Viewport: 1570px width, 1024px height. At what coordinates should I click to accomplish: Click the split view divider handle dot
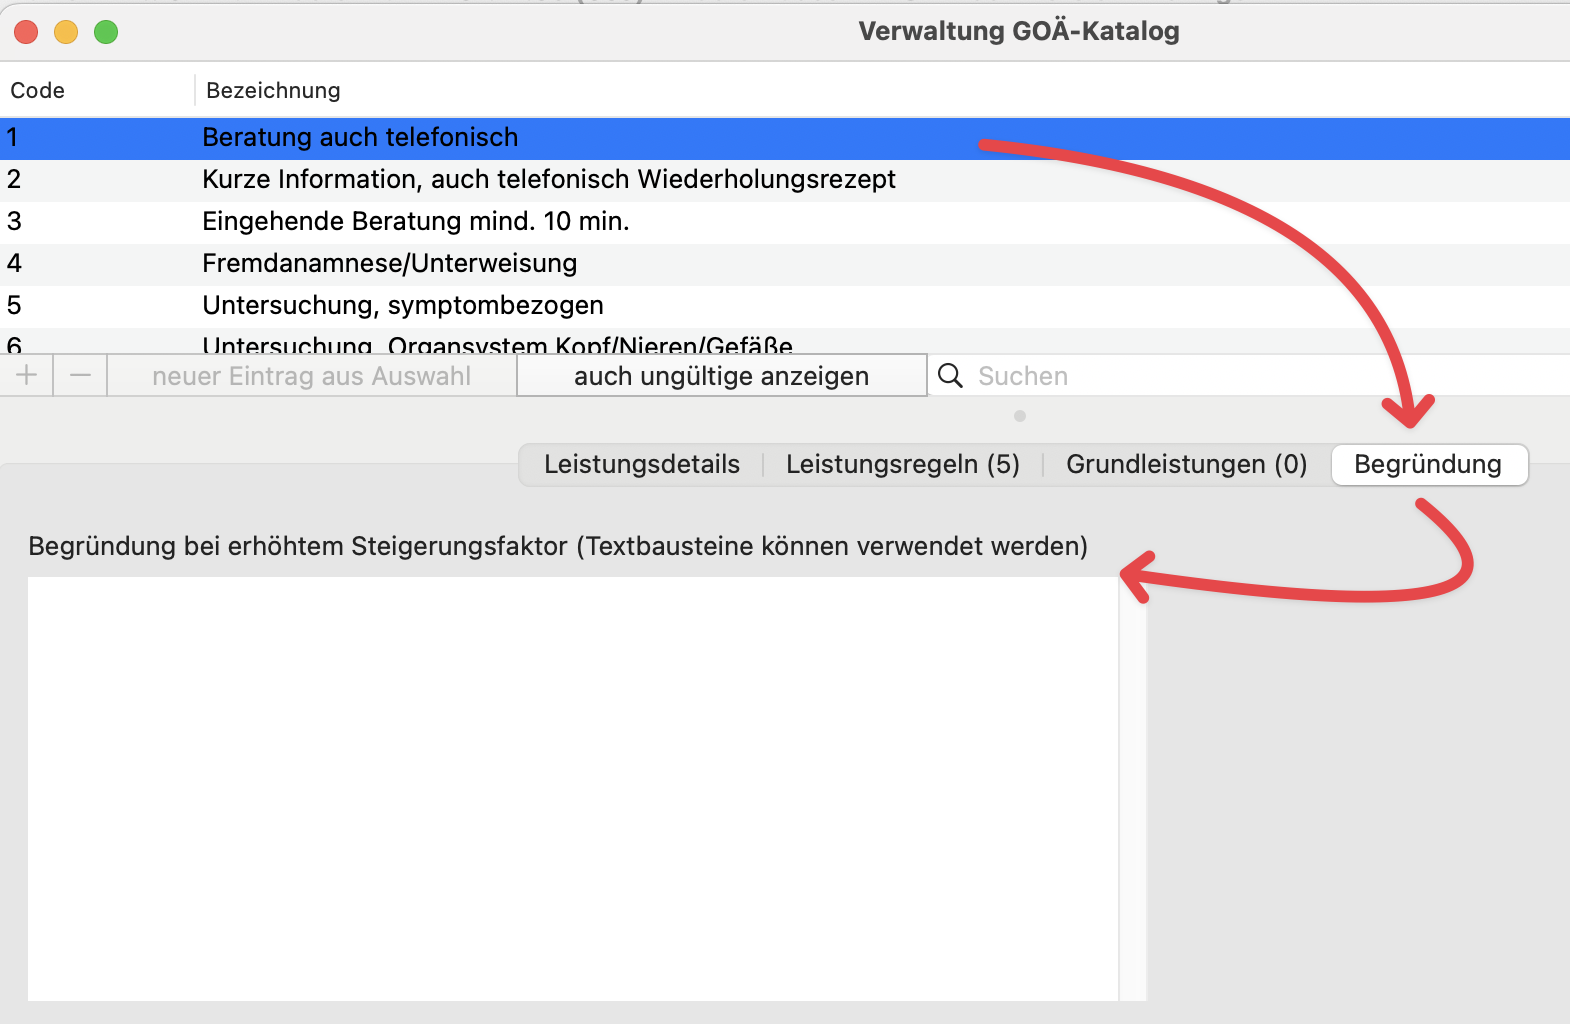1020,416
